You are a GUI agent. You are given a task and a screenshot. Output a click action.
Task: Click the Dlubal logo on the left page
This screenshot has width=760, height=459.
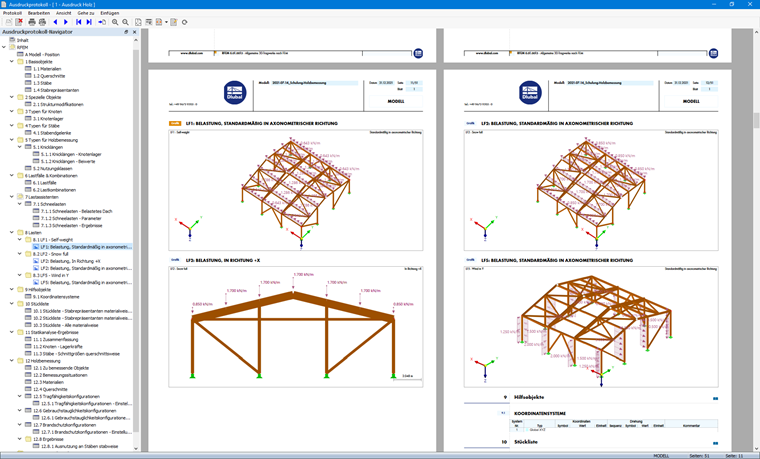click(235, 93)
